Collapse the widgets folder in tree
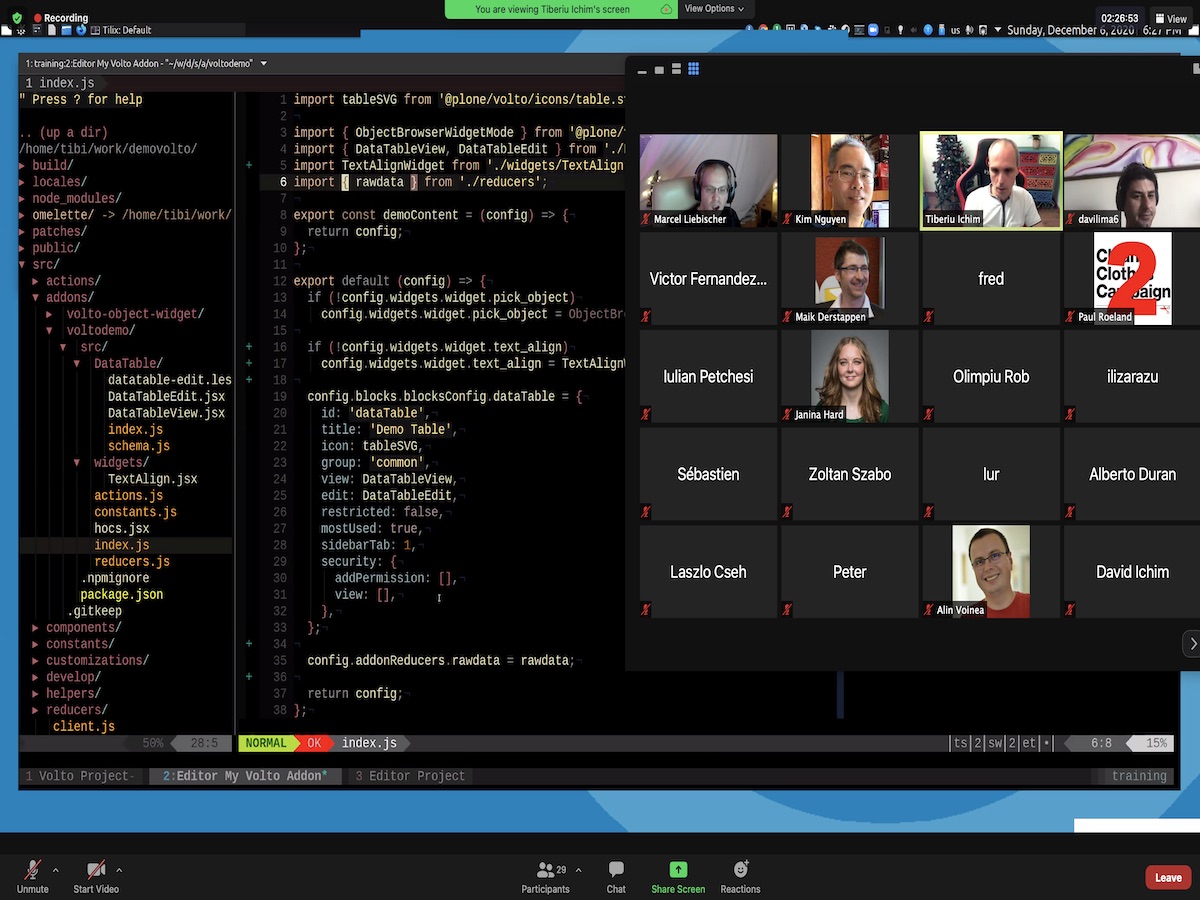Image resolution: width=1200 pixels, height=900 pixels. 78,463
